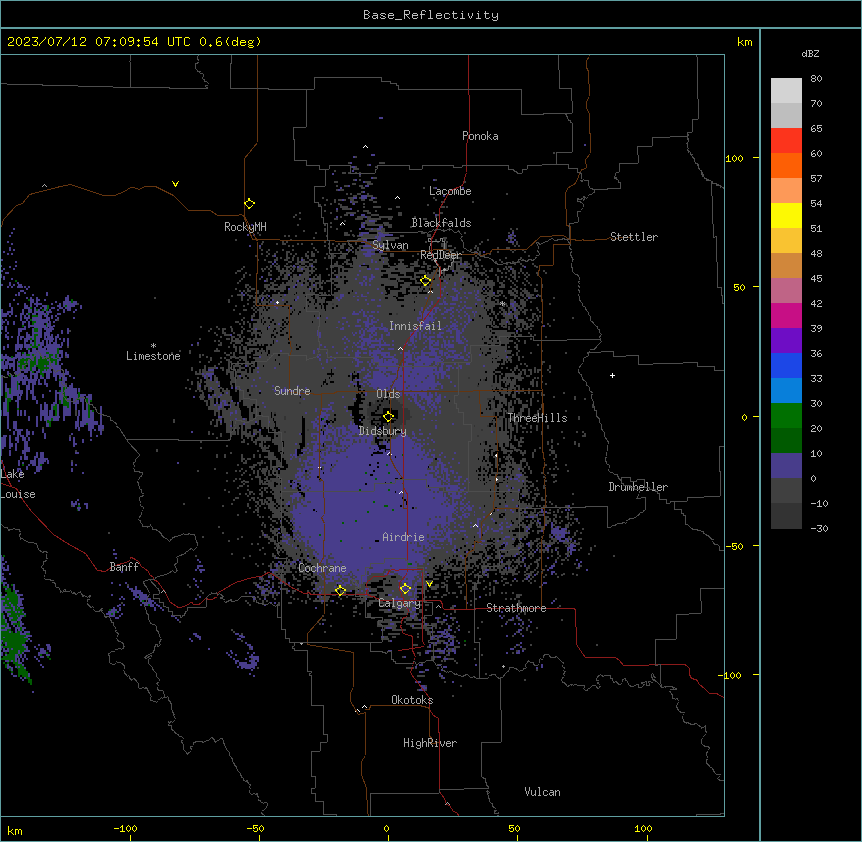This screenshot has width=862, height=842.
Task: Click the yellow V marker northeast of Calgary
Action: coord(429,584)
